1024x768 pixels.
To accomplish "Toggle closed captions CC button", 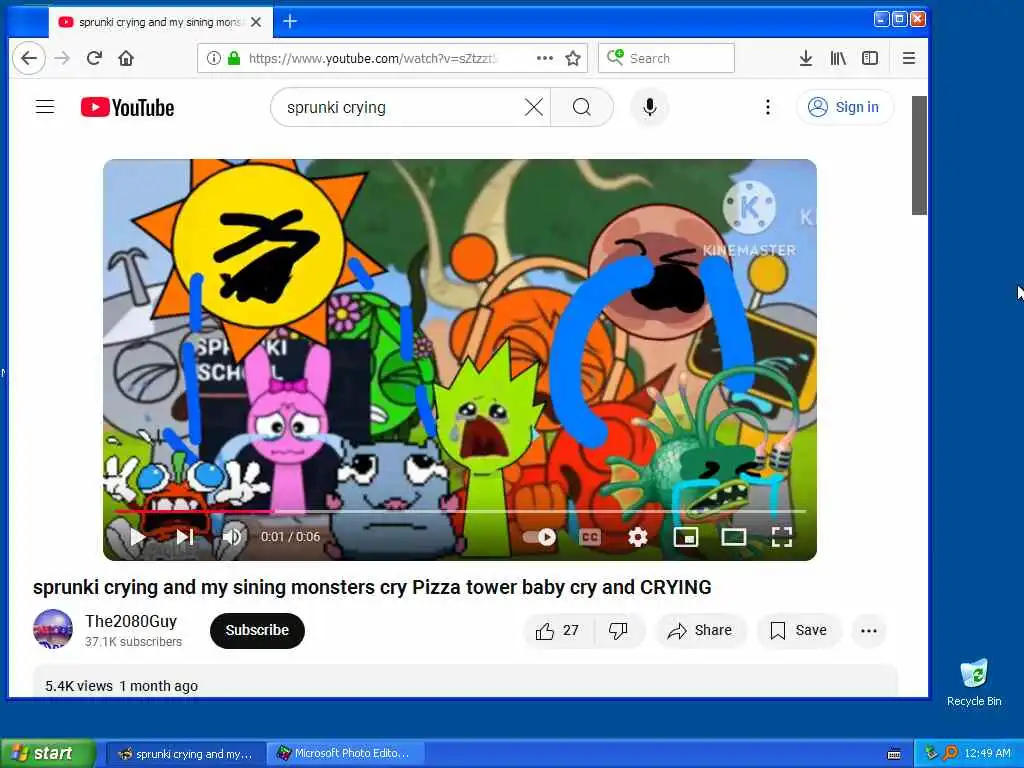I will [590, 537].
